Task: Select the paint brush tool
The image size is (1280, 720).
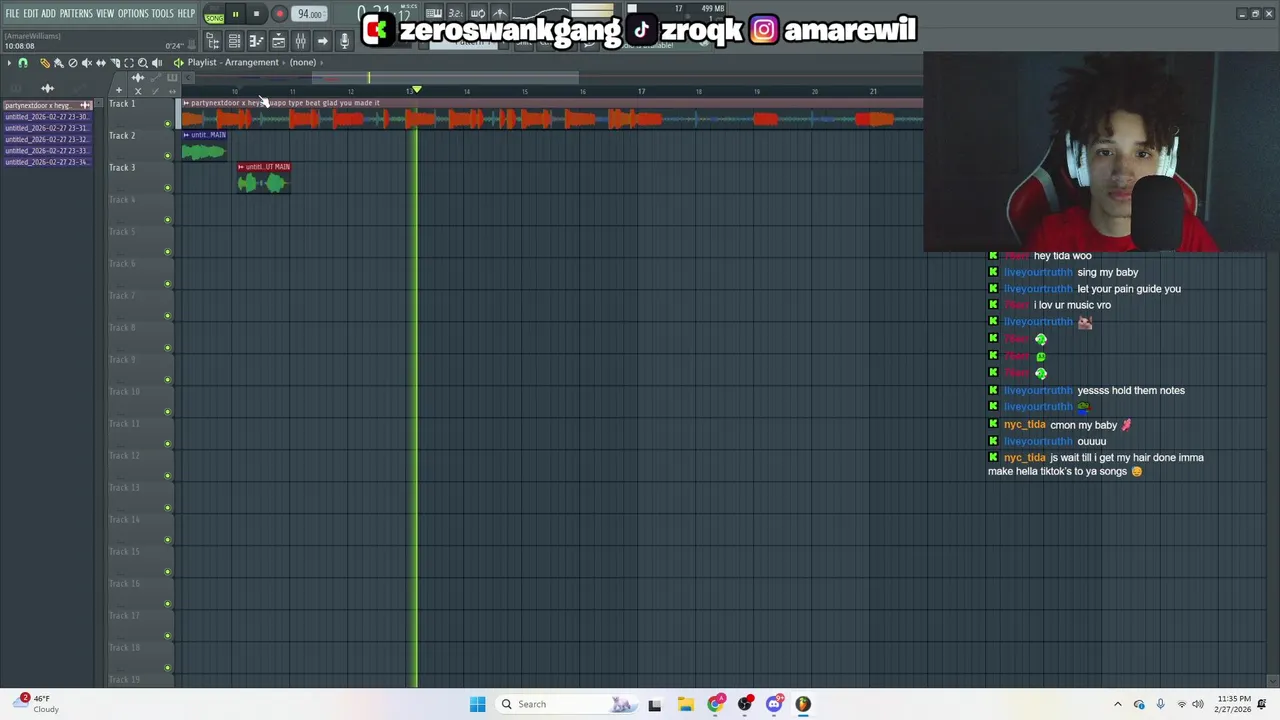Action: click(x=58, y=63)
